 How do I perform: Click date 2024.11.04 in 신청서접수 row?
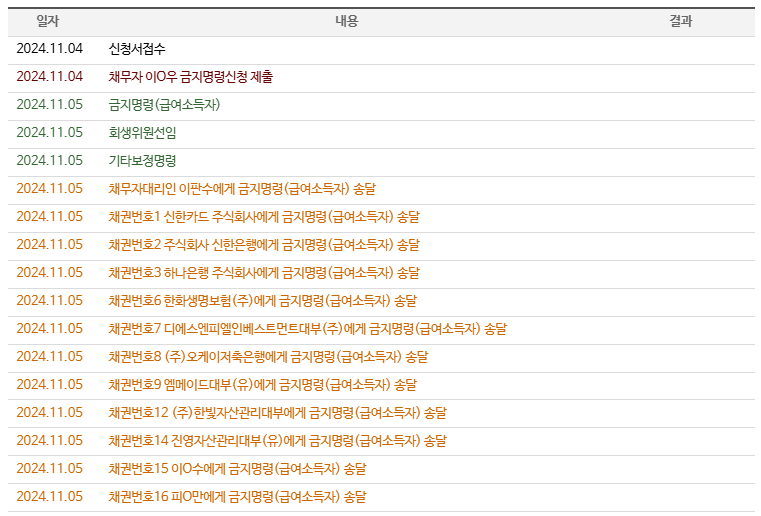50,49
